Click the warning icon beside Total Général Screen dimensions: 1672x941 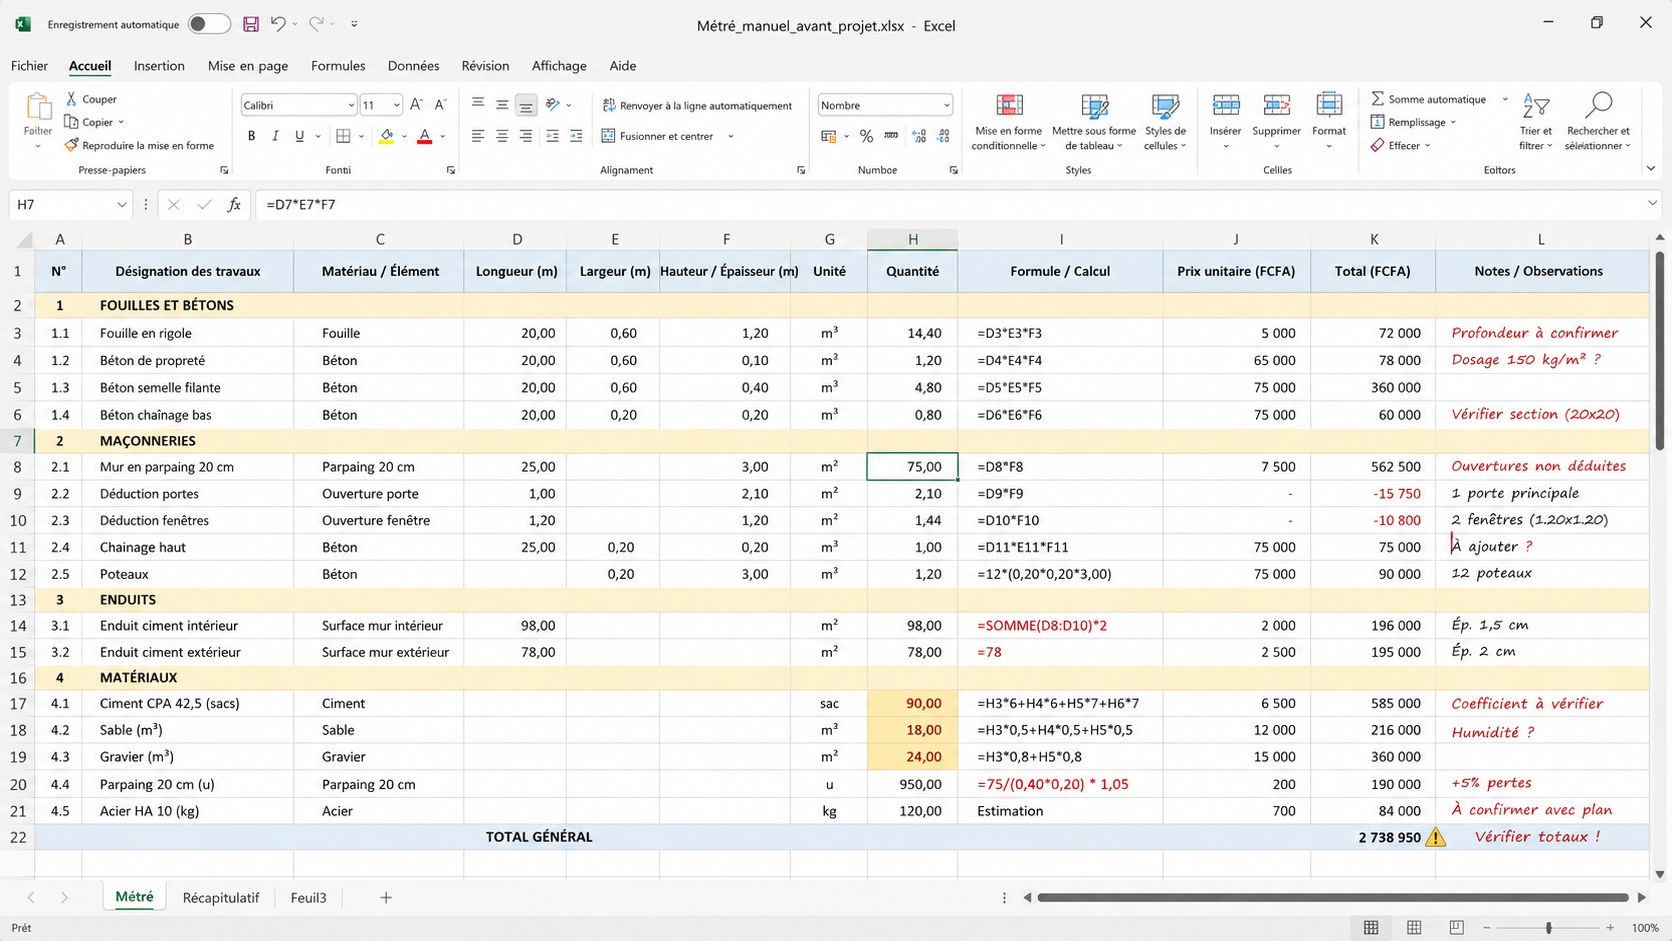pyautogui.click(x=1436, y=837)
